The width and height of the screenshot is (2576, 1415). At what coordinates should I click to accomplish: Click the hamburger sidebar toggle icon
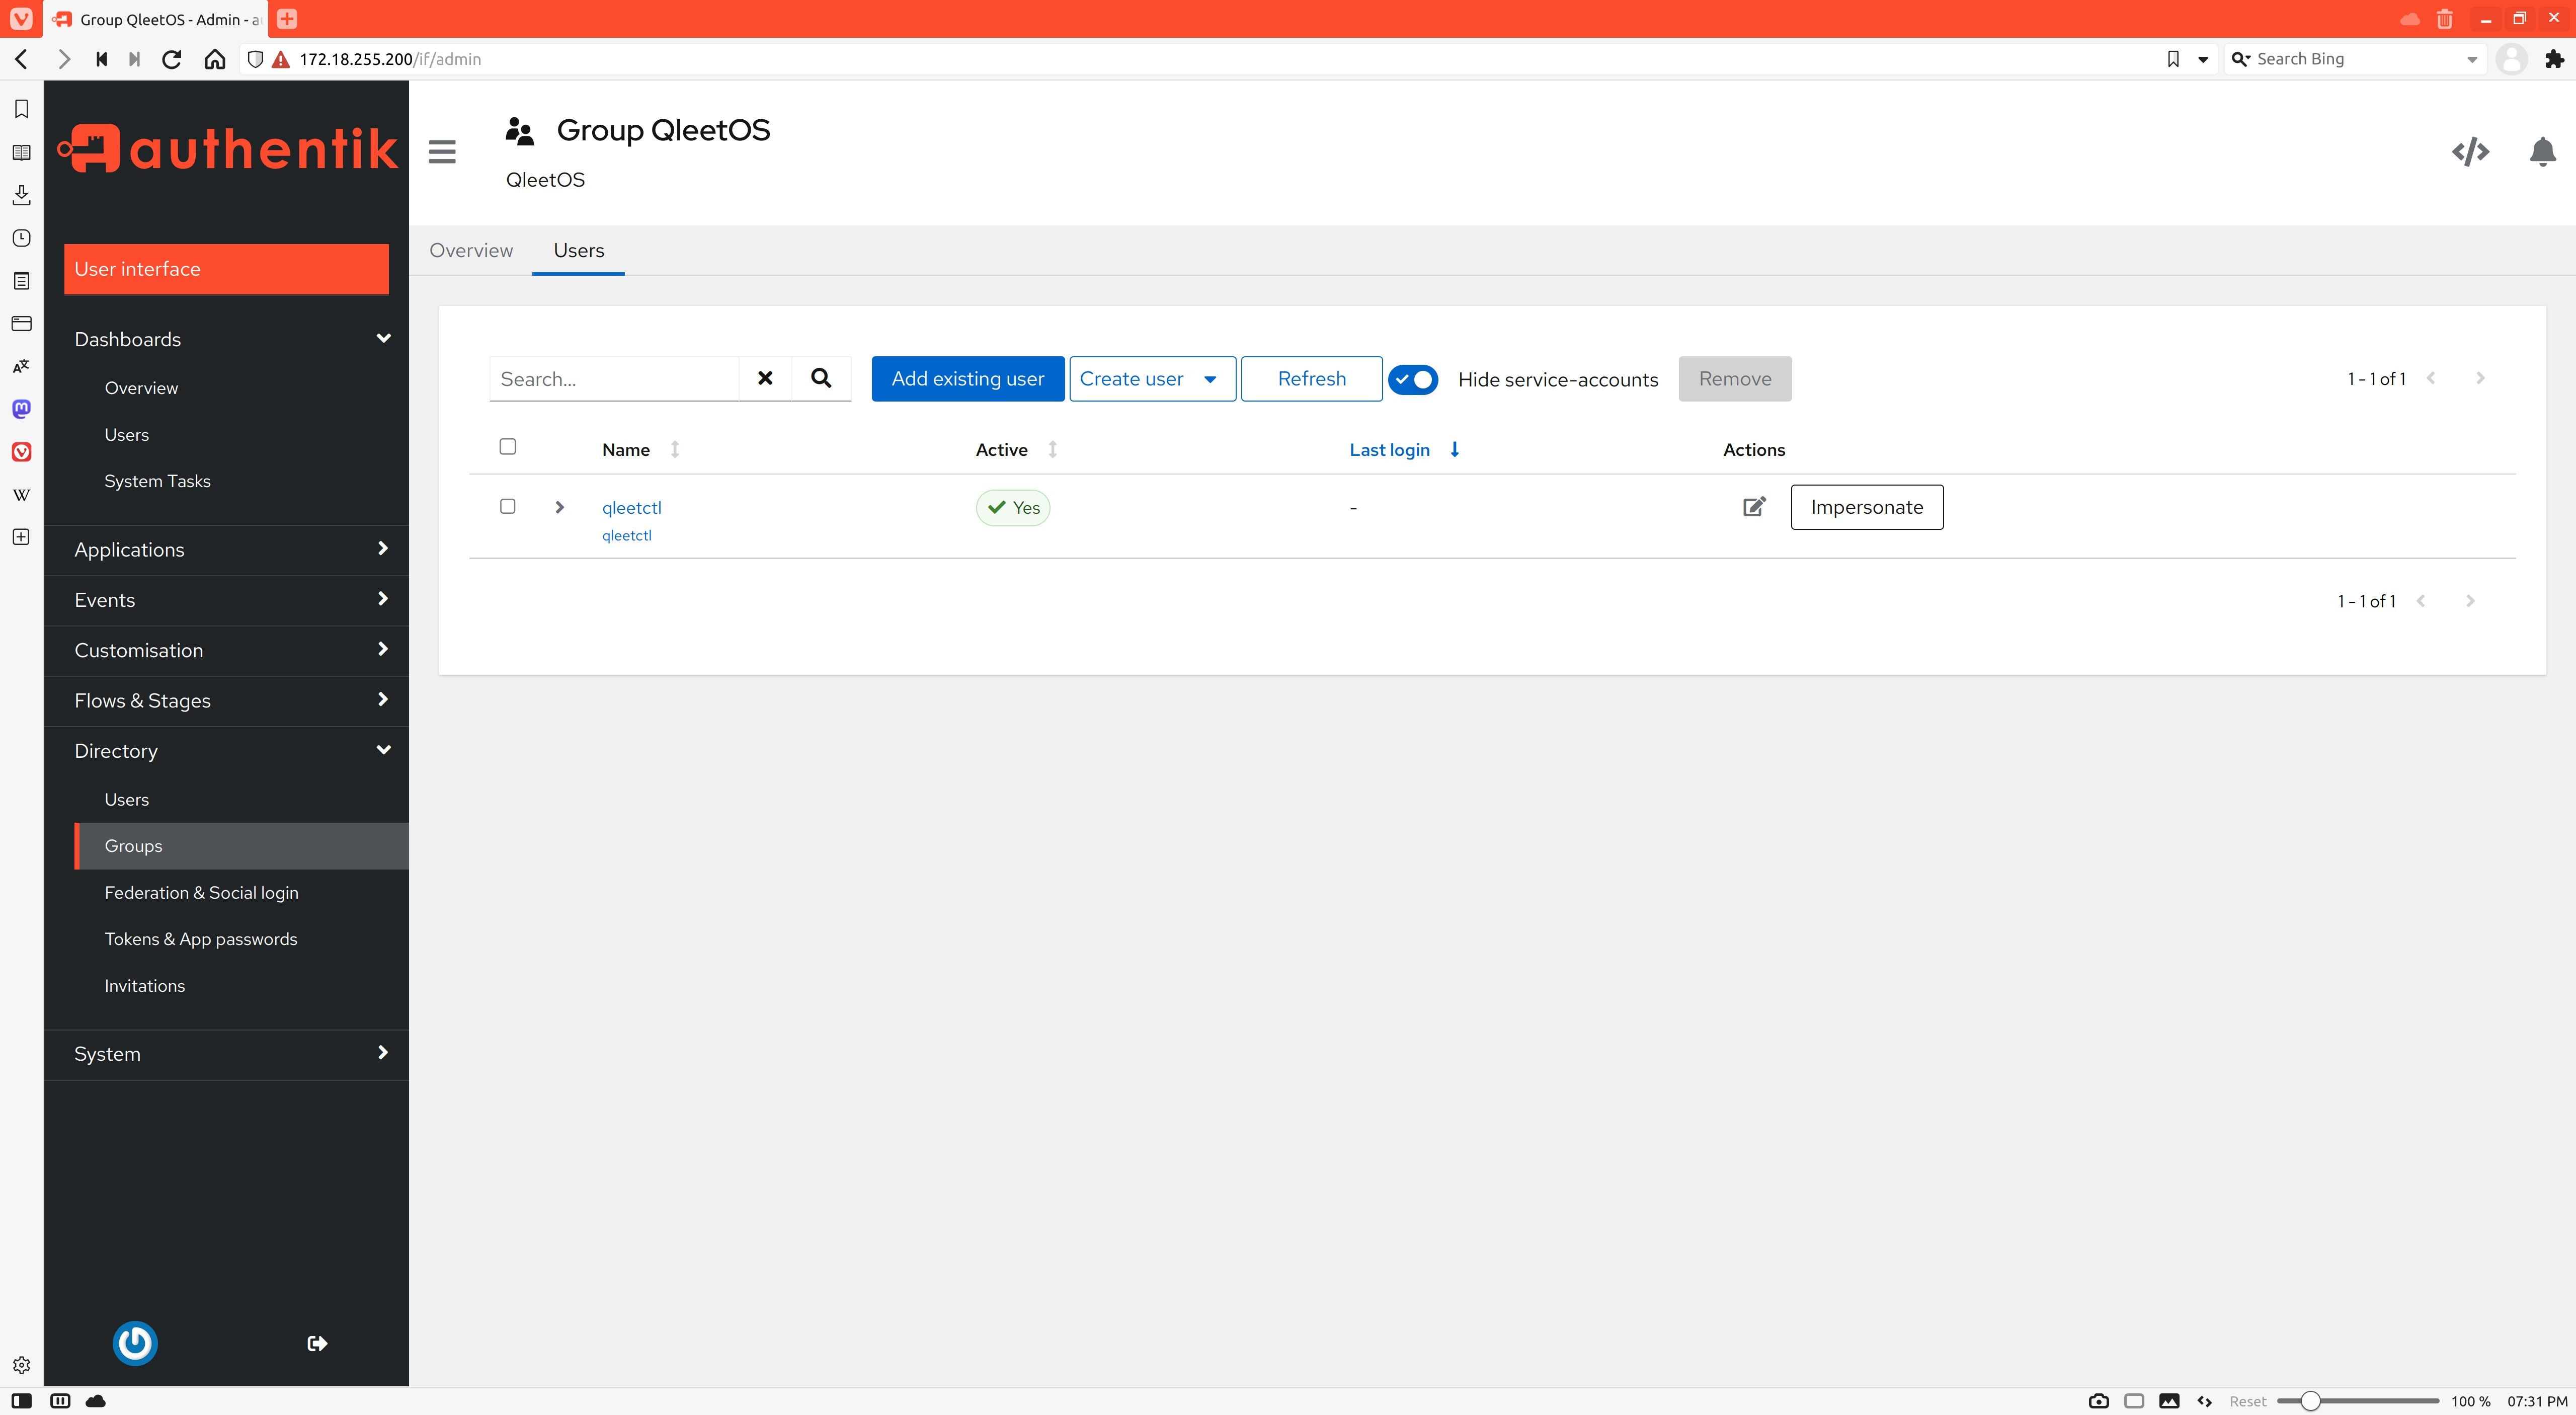442,152
